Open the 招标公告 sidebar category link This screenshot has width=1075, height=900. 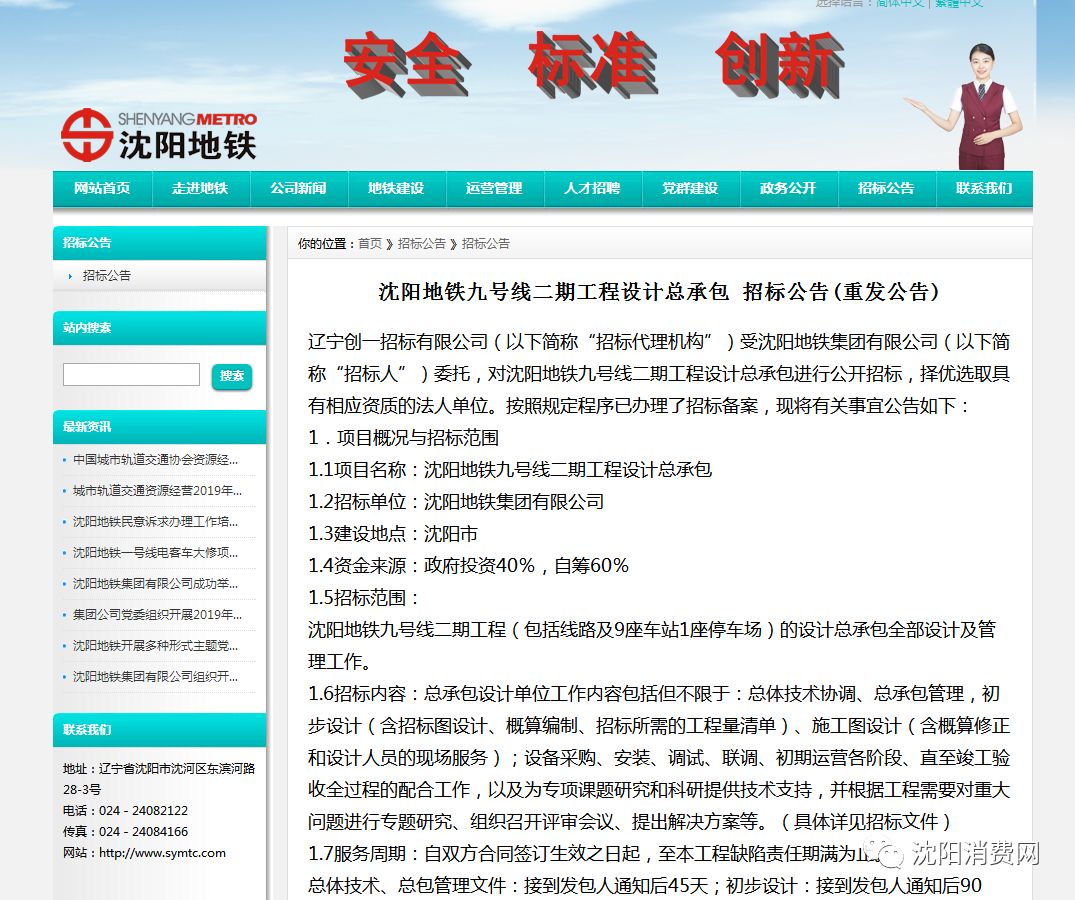pyautogui.click(x=107, y=276)
